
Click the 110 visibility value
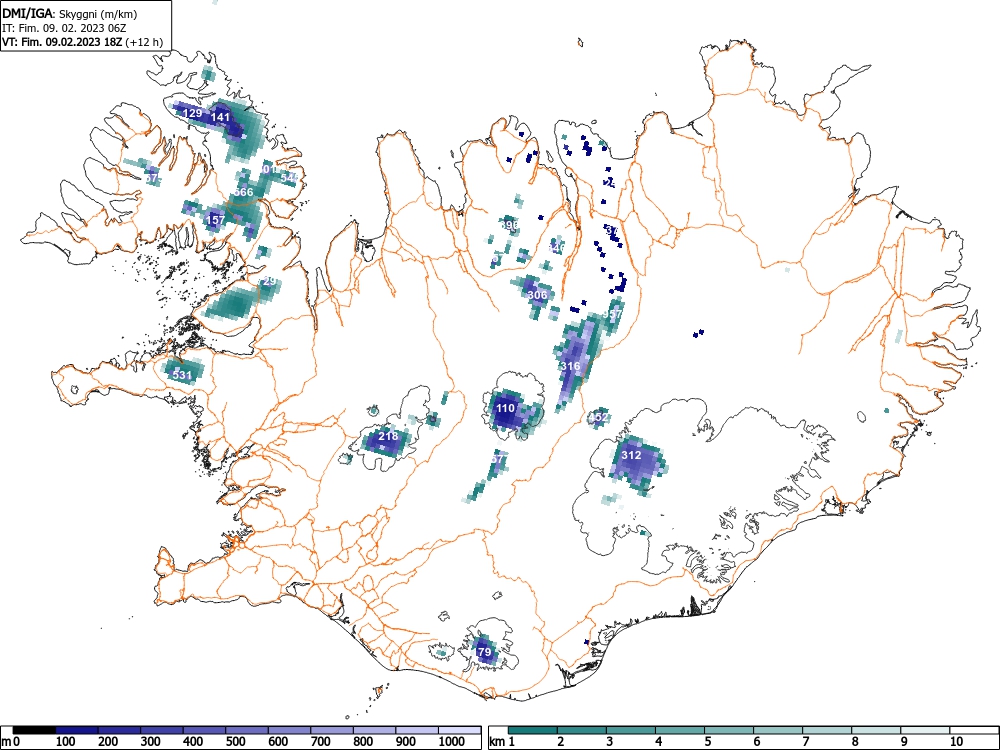click(x=505, y=409)
